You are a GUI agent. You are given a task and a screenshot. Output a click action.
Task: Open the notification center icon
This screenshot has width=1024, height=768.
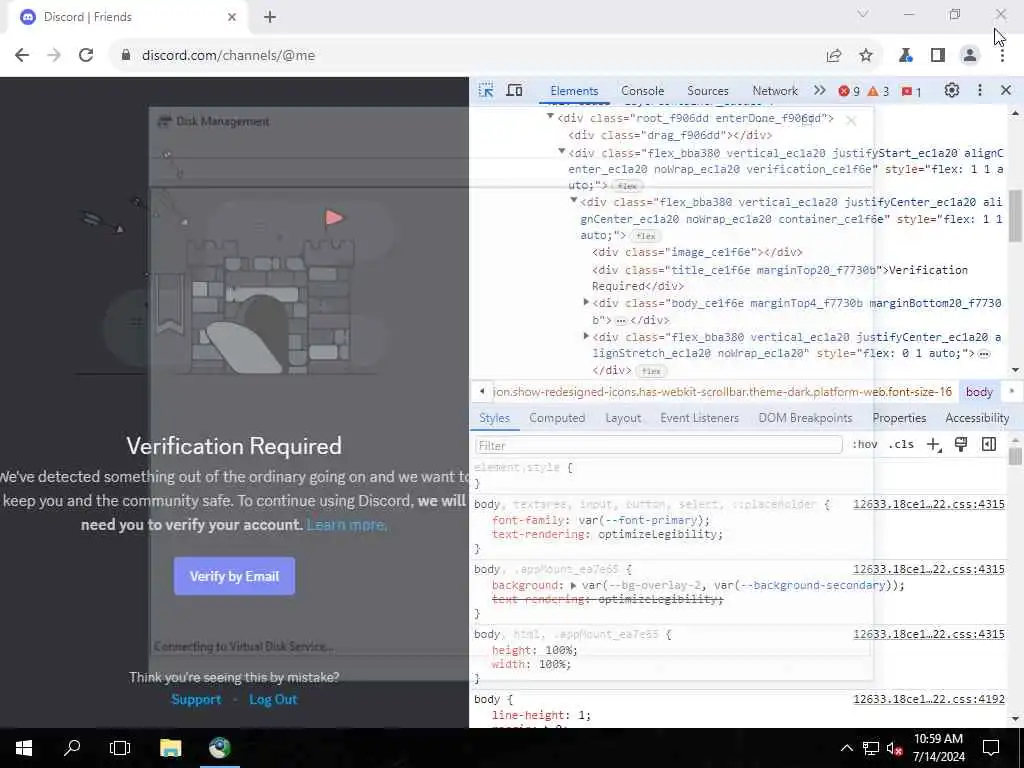[x=991, y=748]
